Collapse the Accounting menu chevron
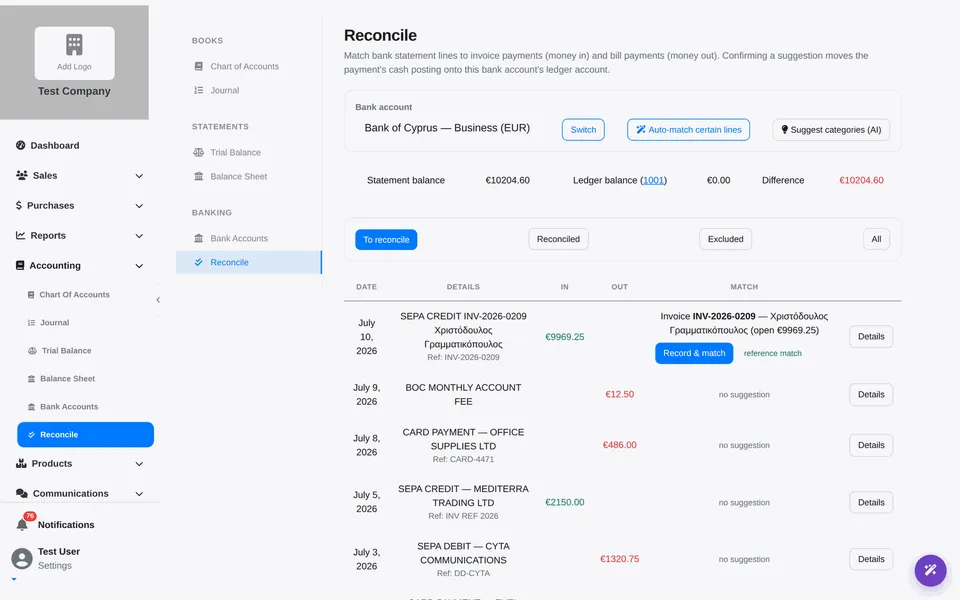 (x=139, y=266)
